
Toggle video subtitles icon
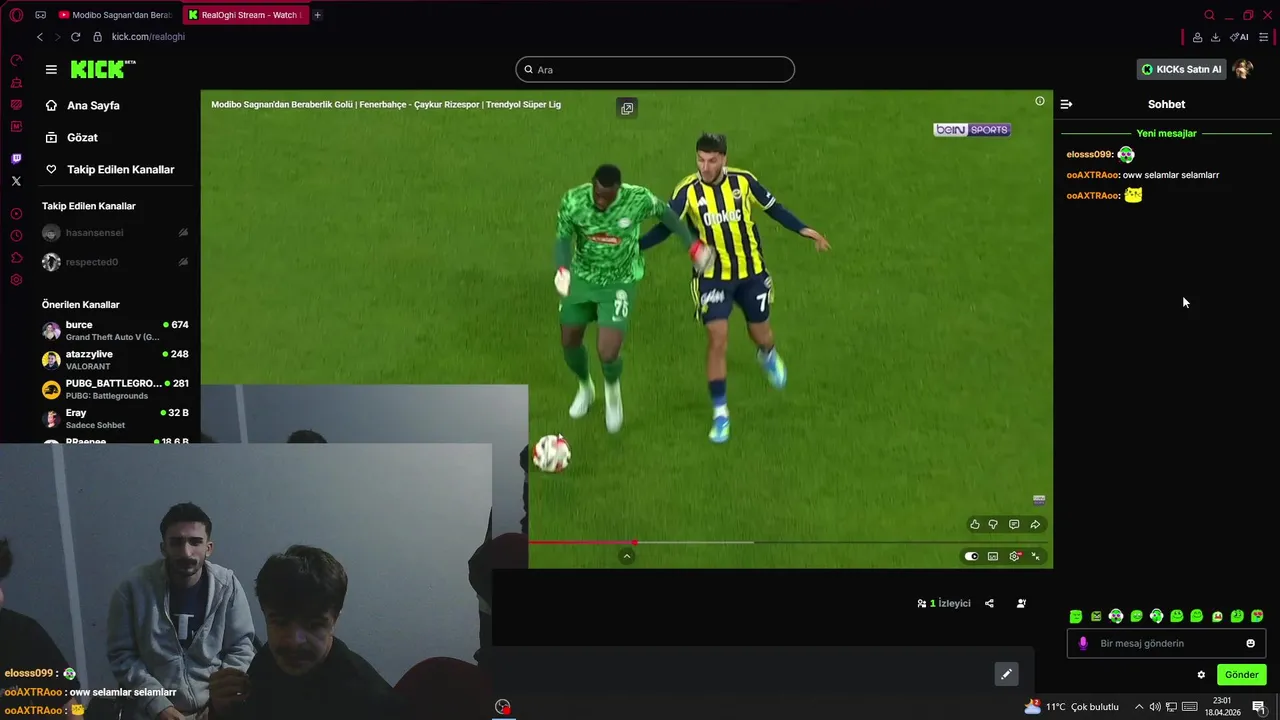click(993, 556)
